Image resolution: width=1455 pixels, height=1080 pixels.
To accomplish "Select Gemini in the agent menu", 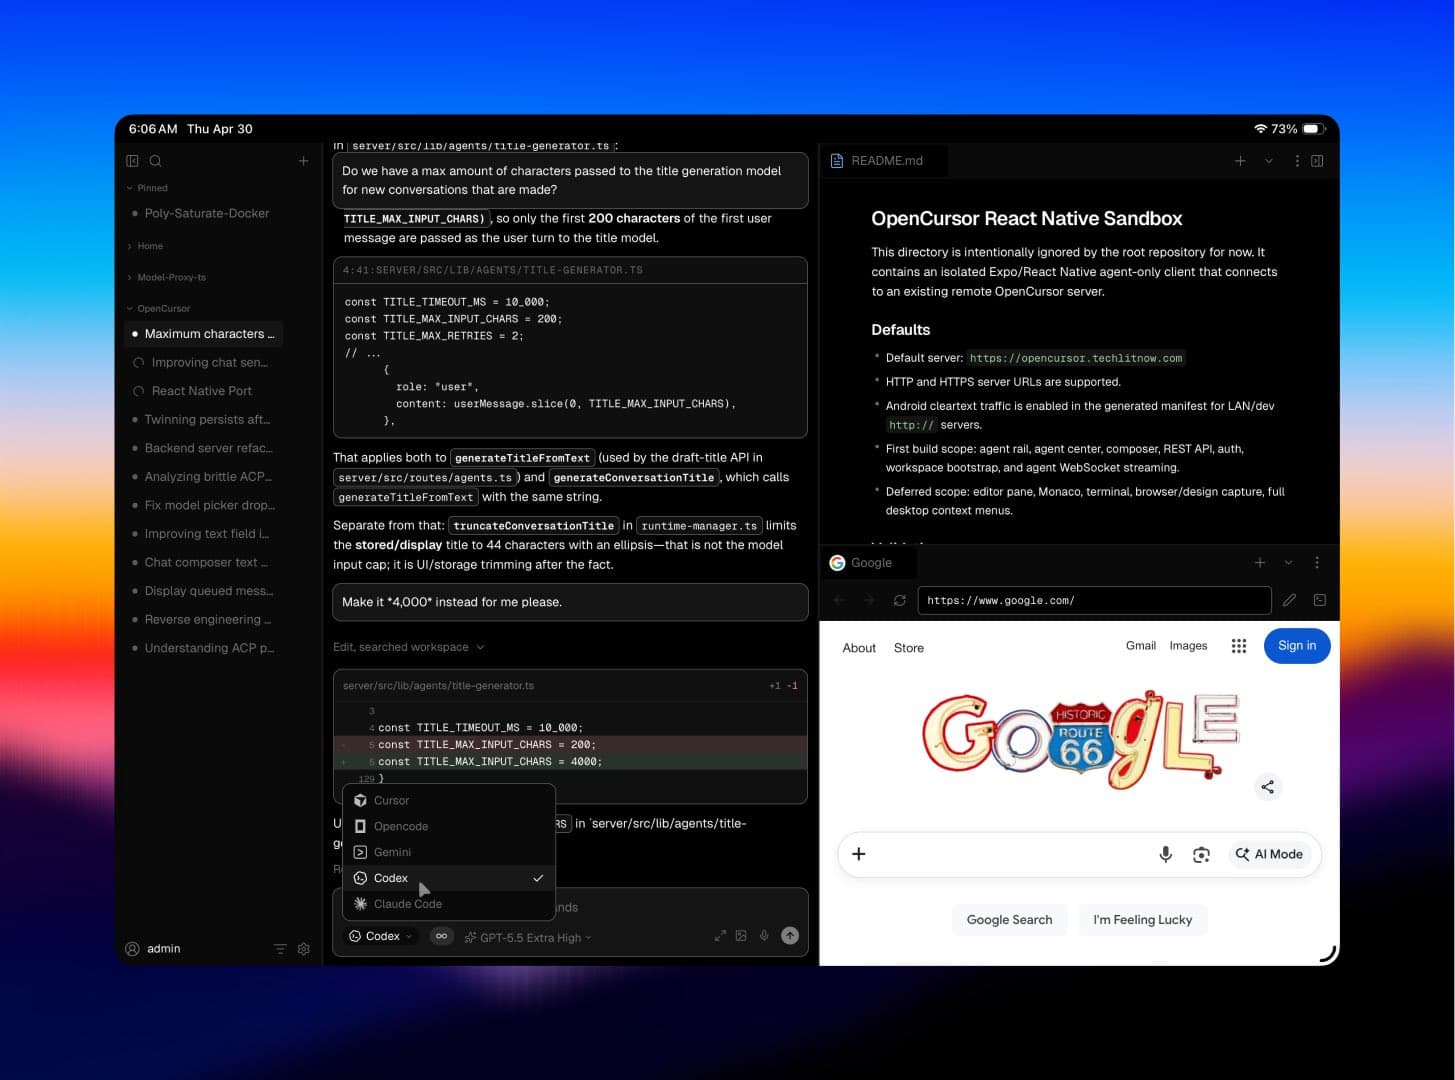I will [x=449, y=852].
